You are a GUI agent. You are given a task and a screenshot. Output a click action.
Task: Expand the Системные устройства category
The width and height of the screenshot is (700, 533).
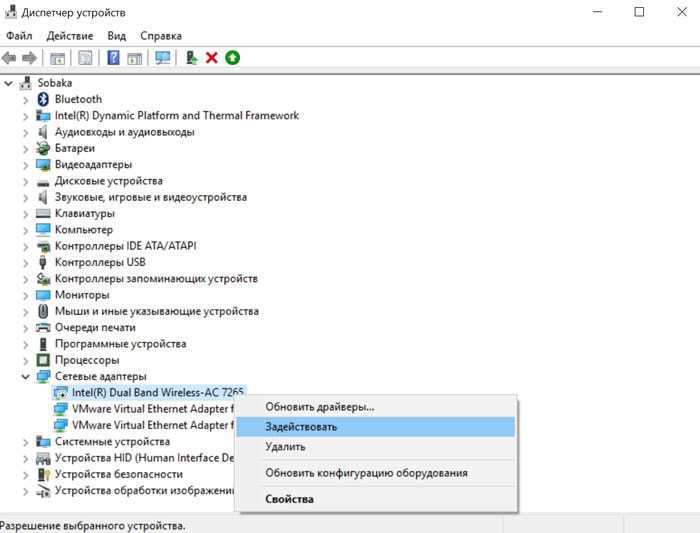pos(25,442)
